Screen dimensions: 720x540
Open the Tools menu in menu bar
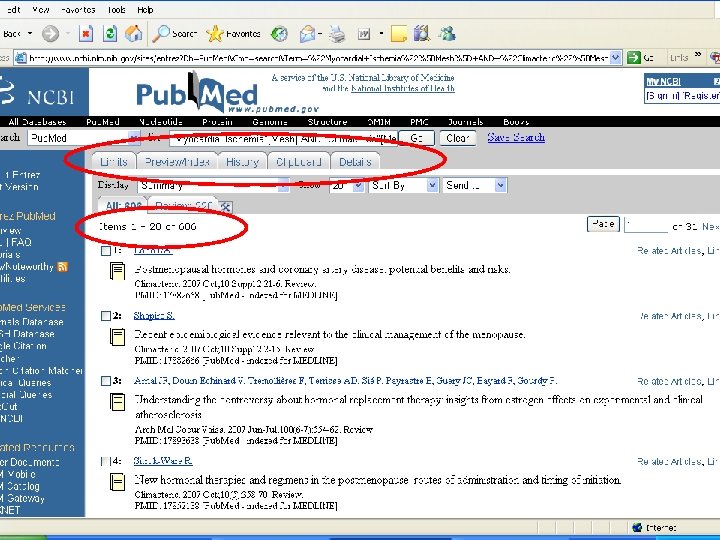[116, 10]
